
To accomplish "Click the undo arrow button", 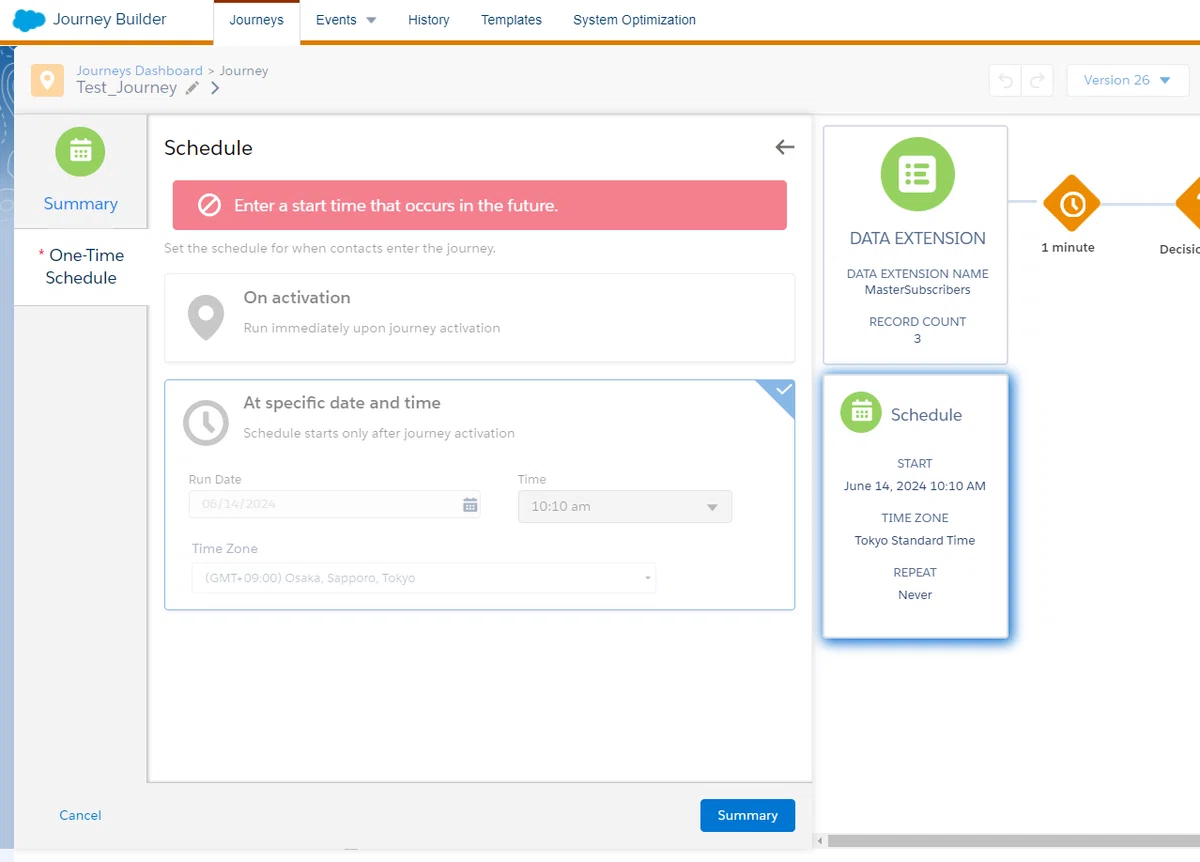I will click(1006, 80).
